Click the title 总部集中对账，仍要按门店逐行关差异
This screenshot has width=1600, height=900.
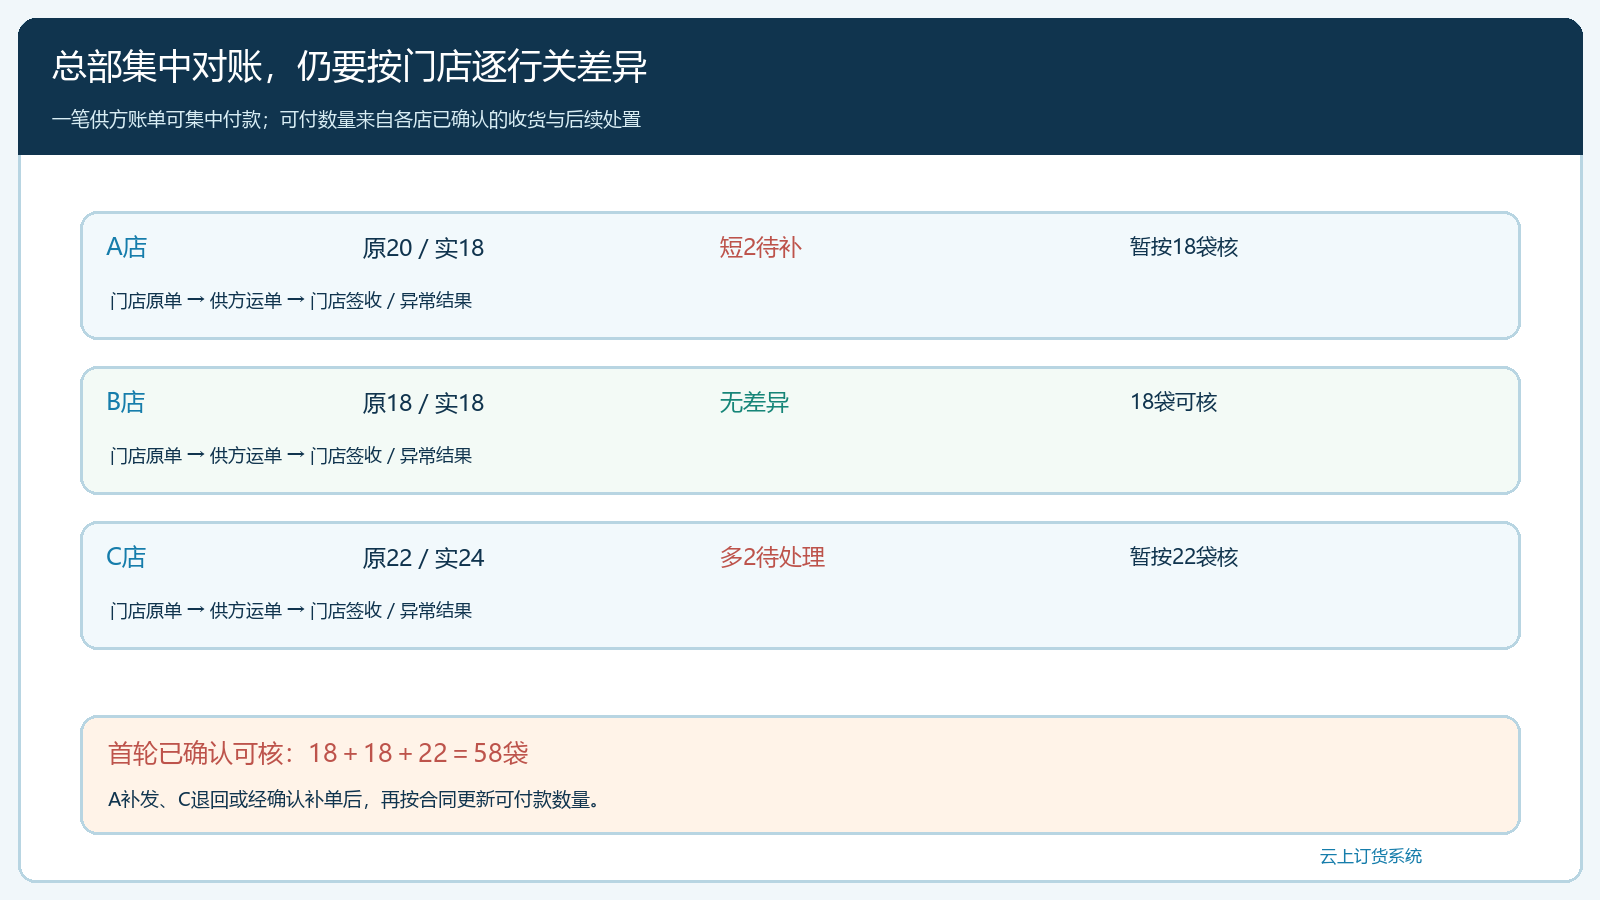[x=349, y=67]
